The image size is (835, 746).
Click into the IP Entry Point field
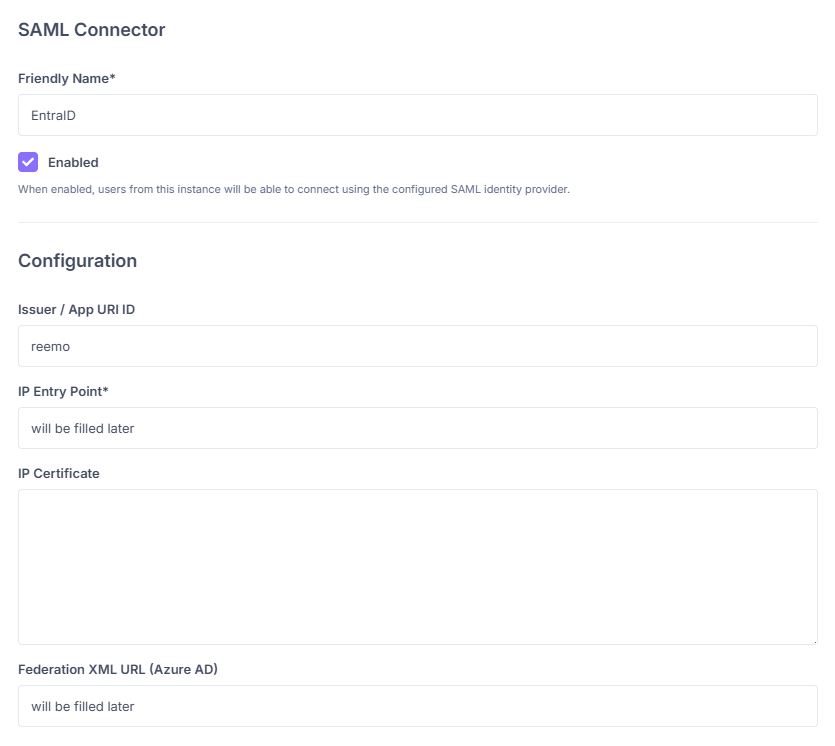(418, 428)
